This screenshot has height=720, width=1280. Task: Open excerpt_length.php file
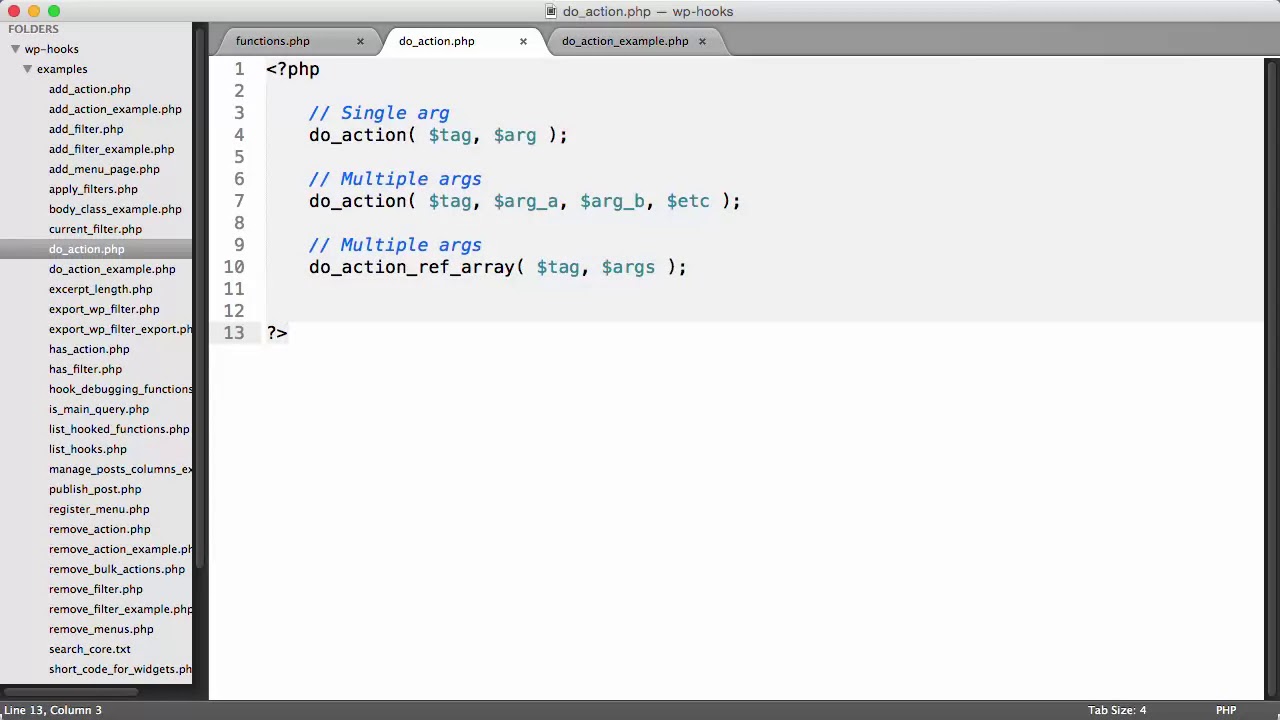101,289
